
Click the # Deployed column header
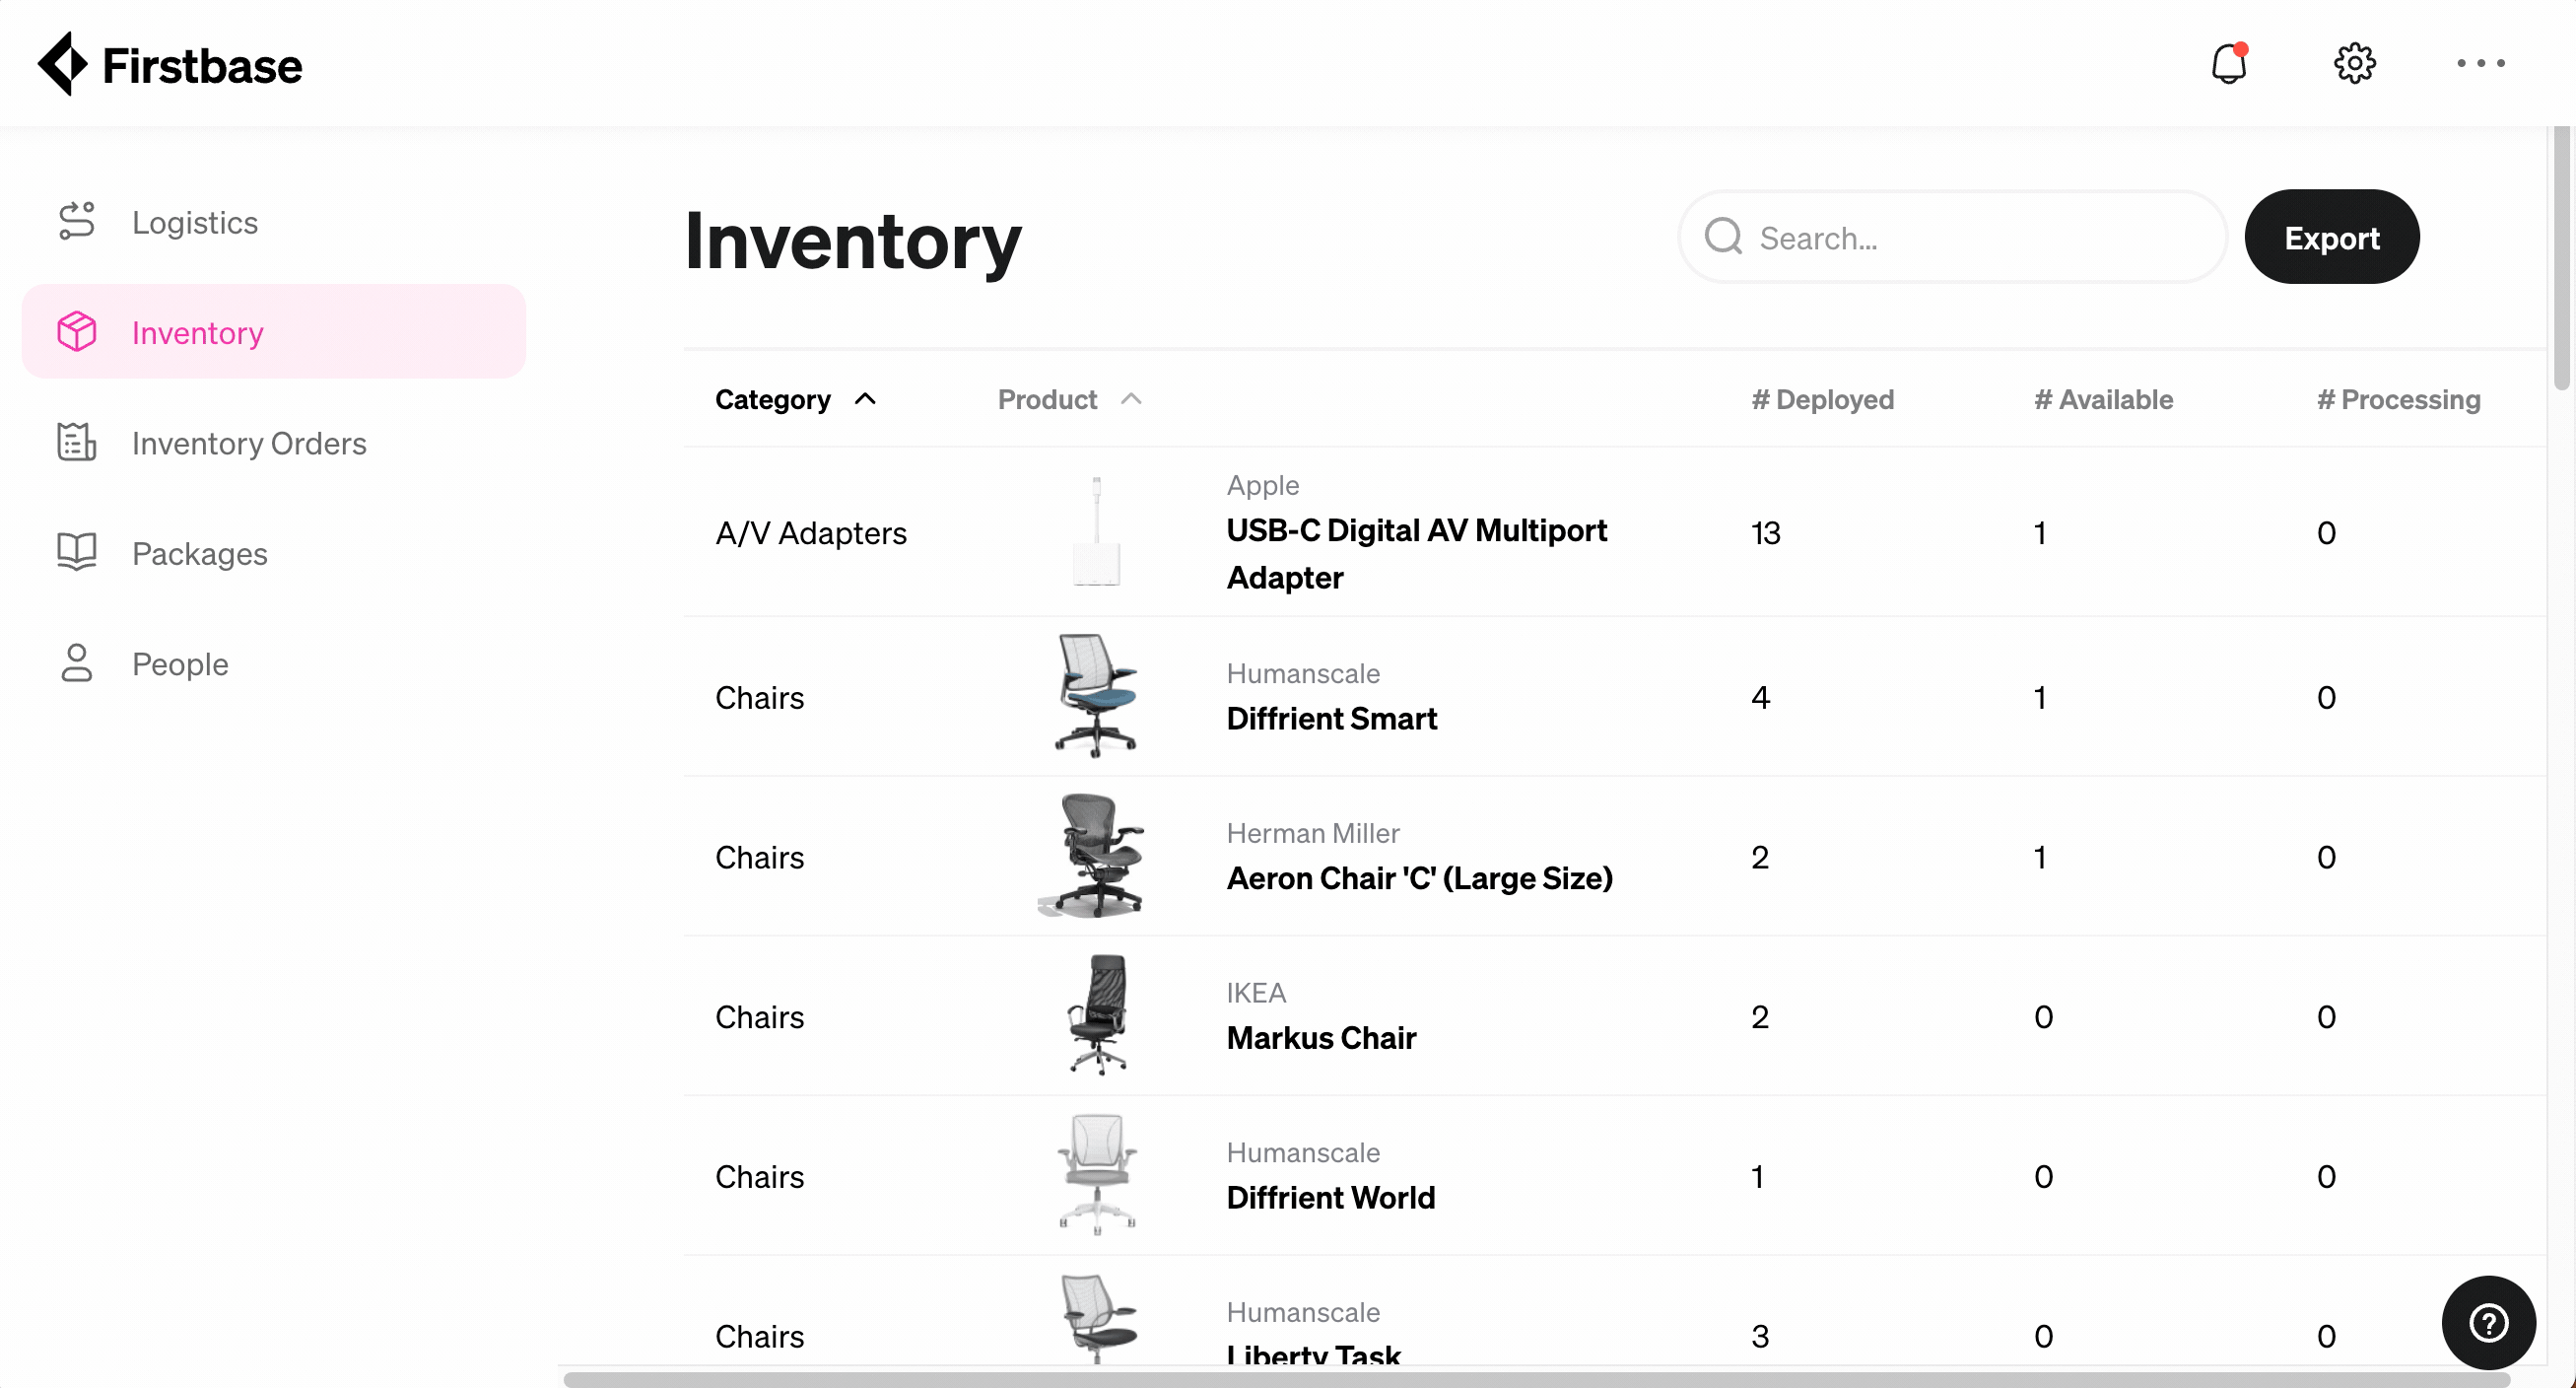click(1822, 400)
